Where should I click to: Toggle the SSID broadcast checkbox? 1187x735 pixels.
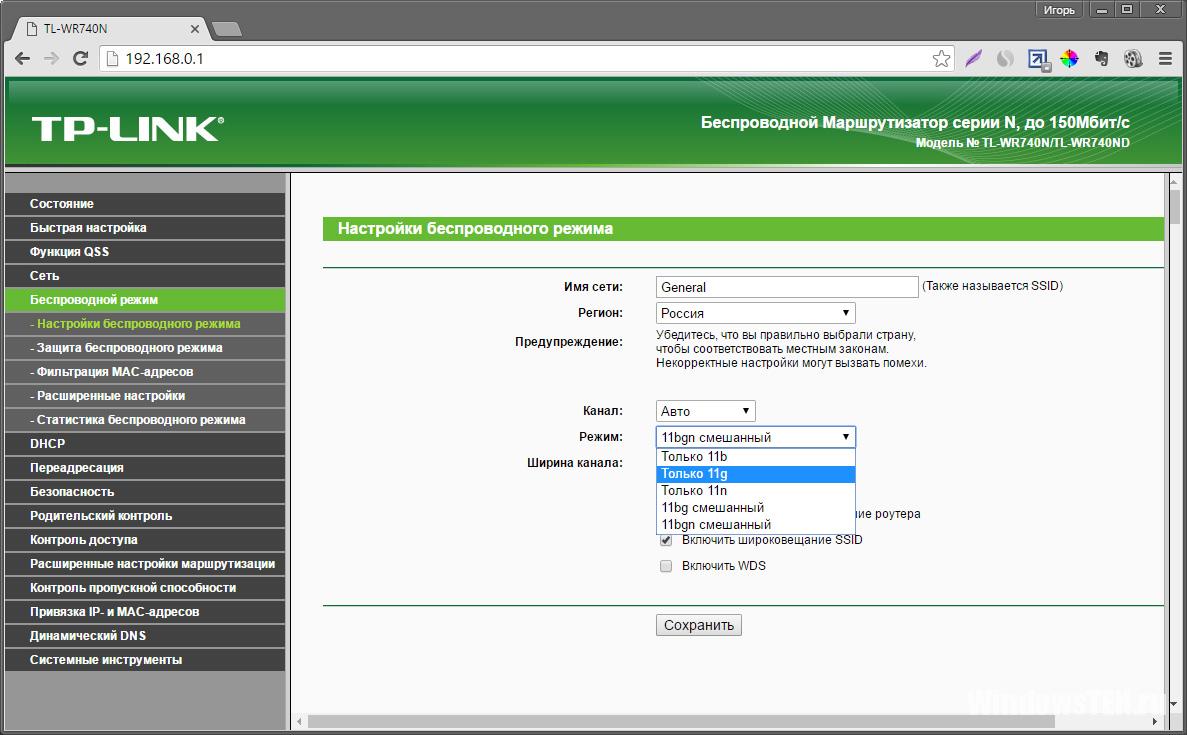(666, 540)
